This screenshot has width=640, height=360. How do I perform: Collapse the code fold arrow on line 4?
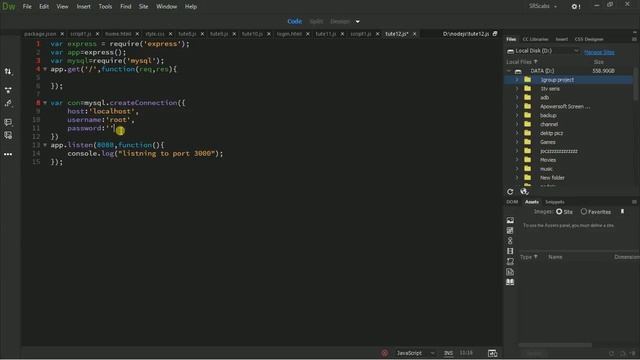(x=45, y=69)
